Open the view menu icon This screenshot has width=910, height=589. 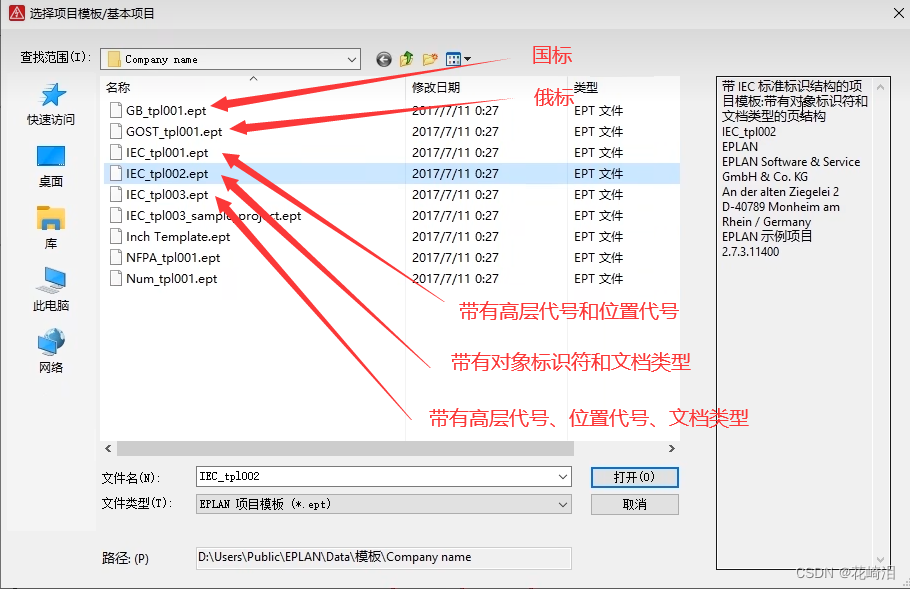[458, 59]
